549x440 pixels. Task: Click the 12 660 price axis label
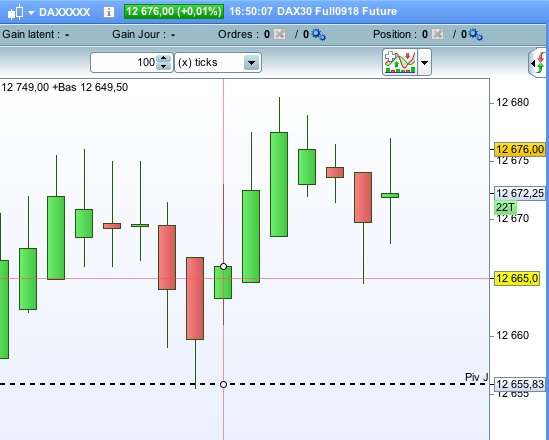coord(513,335)
